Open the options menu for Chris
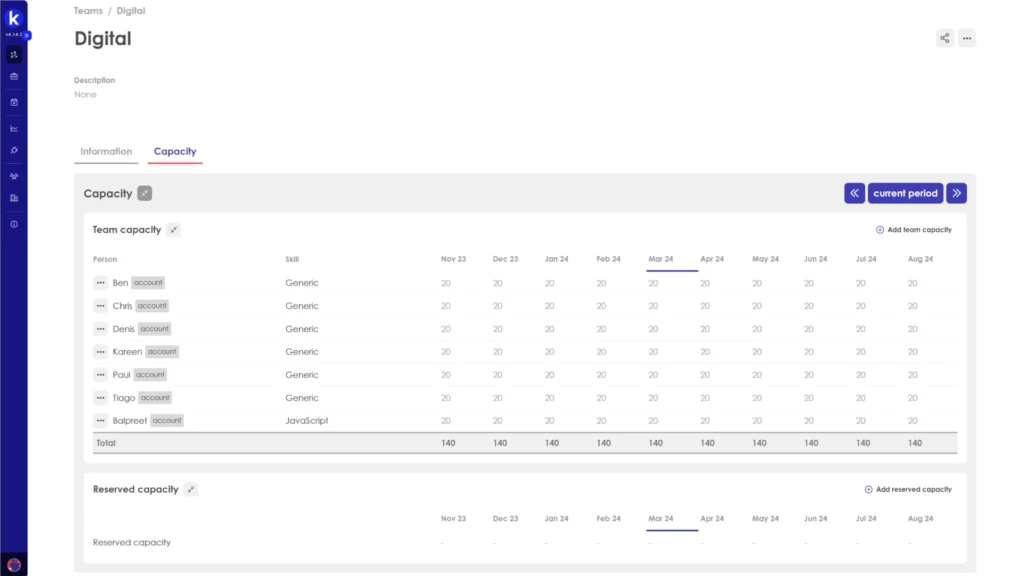 pos(100,306)
